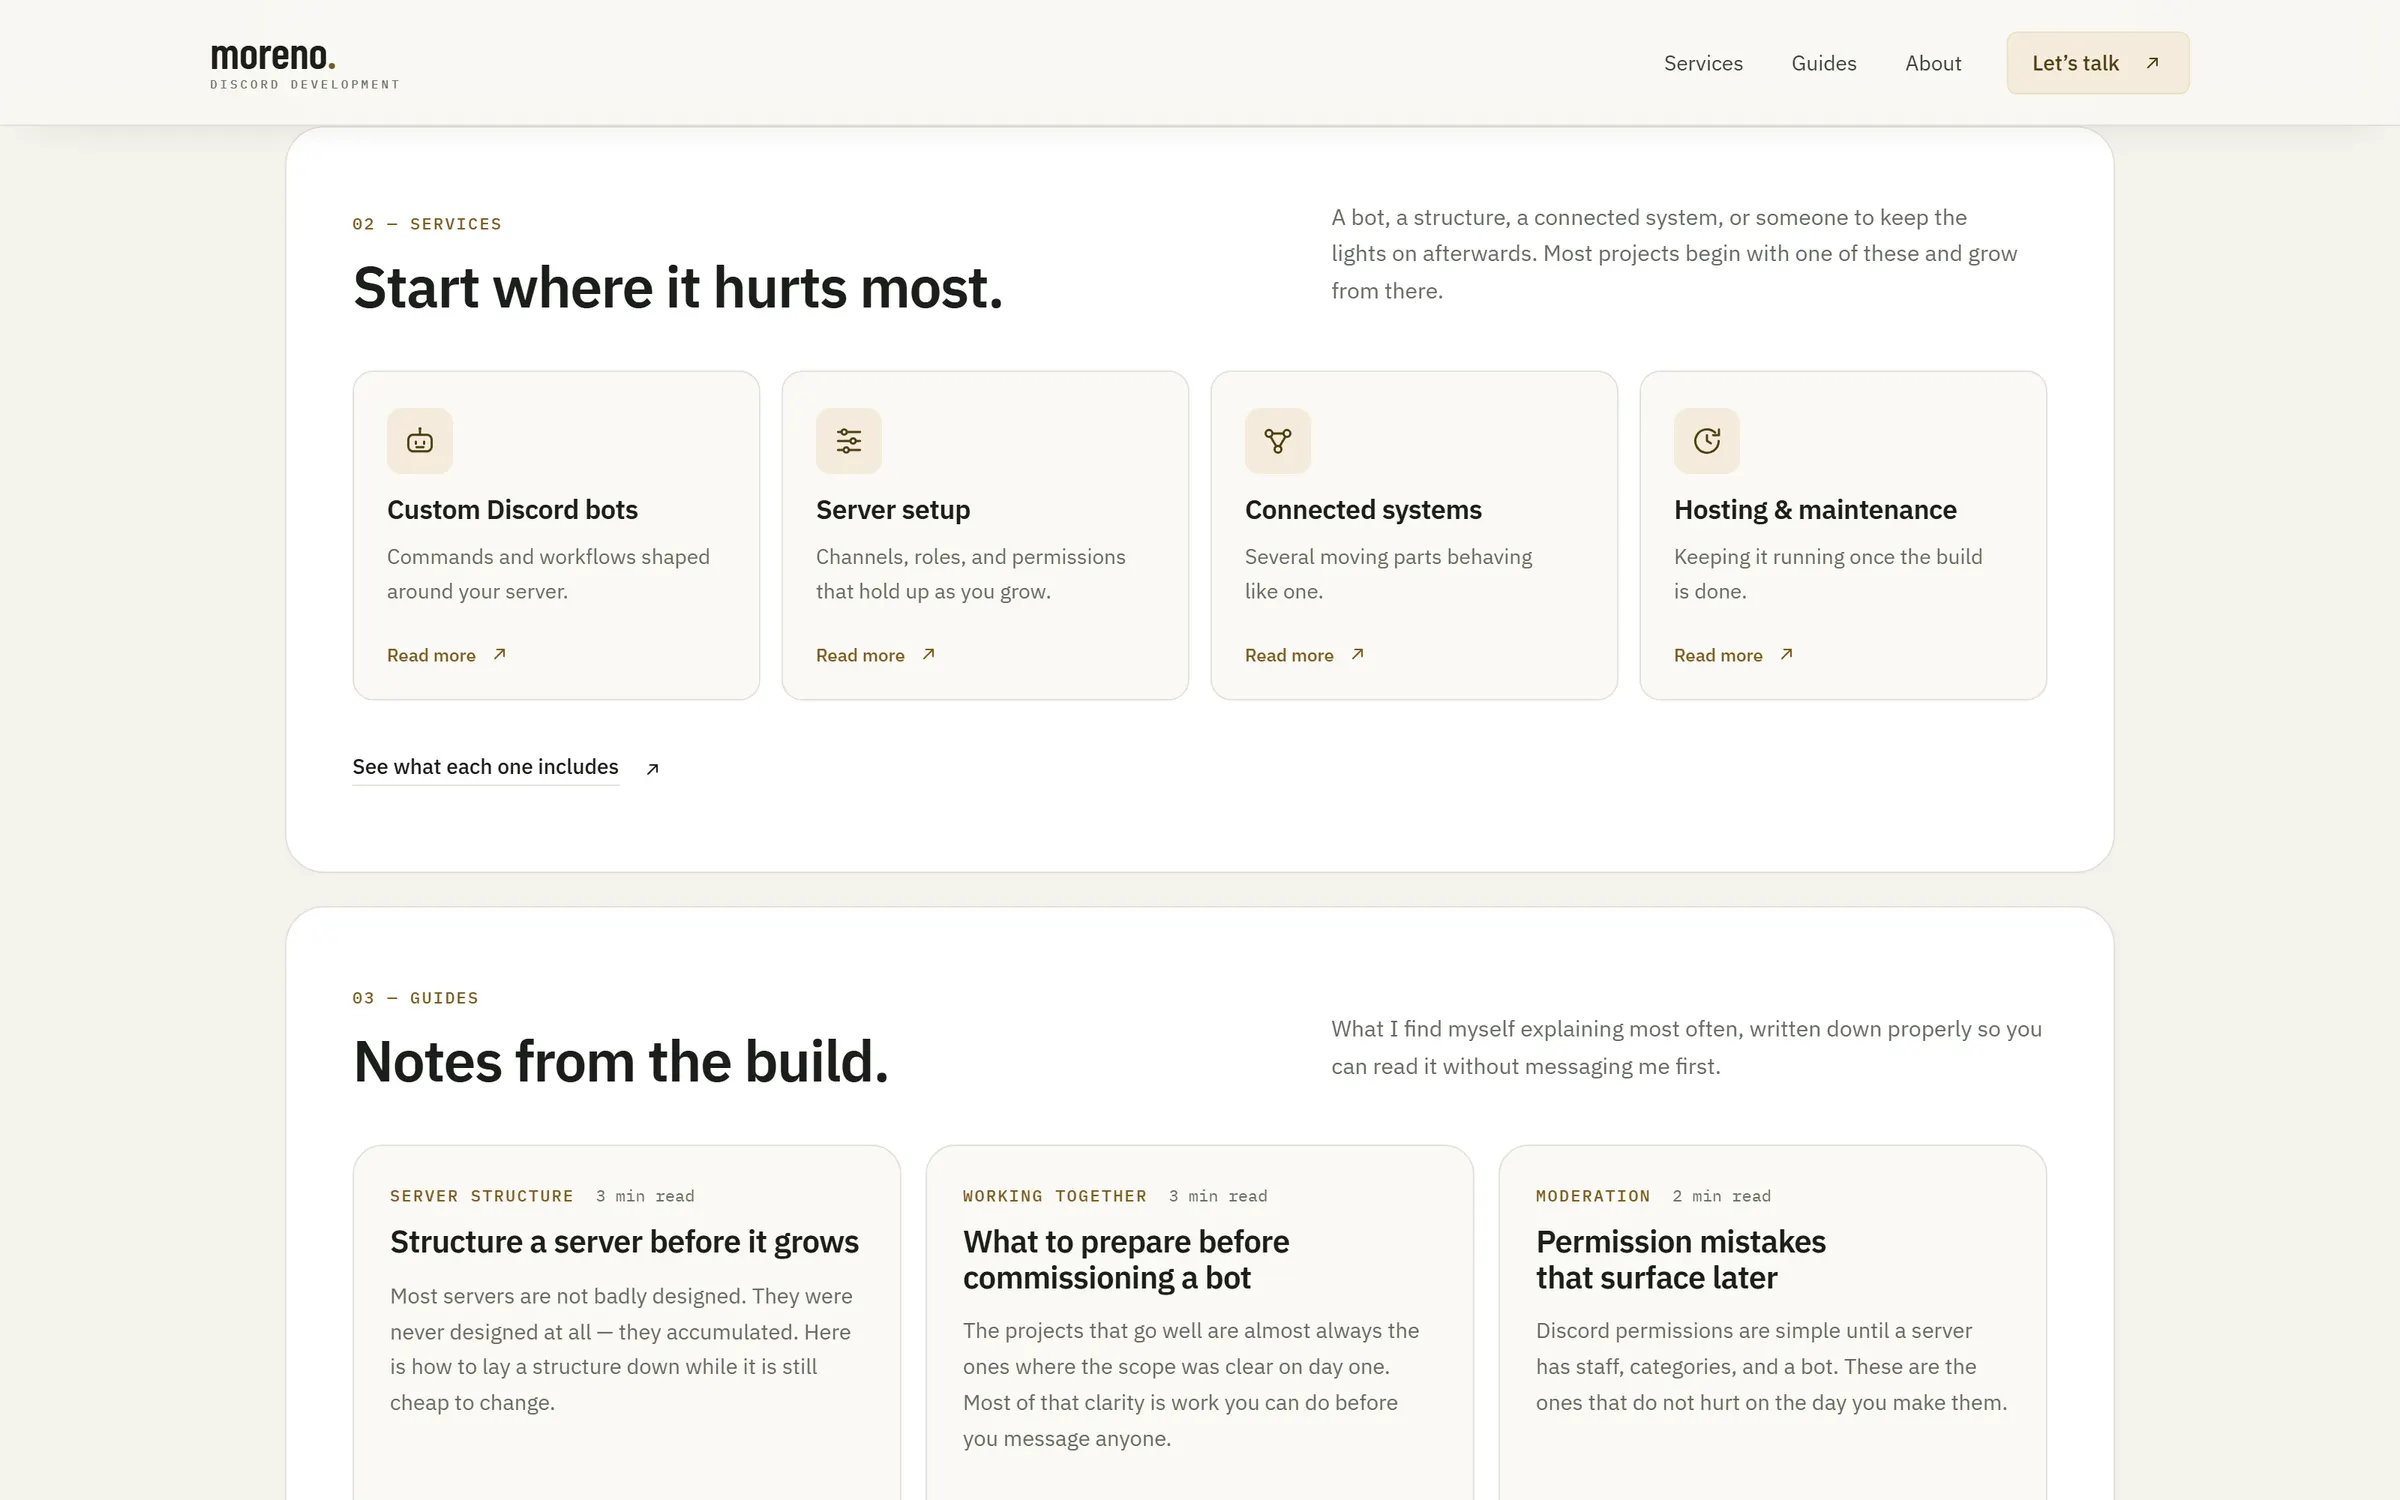
Task: Click arrow icon beside Server setup Read more
Action: click(x=929, y=654)
